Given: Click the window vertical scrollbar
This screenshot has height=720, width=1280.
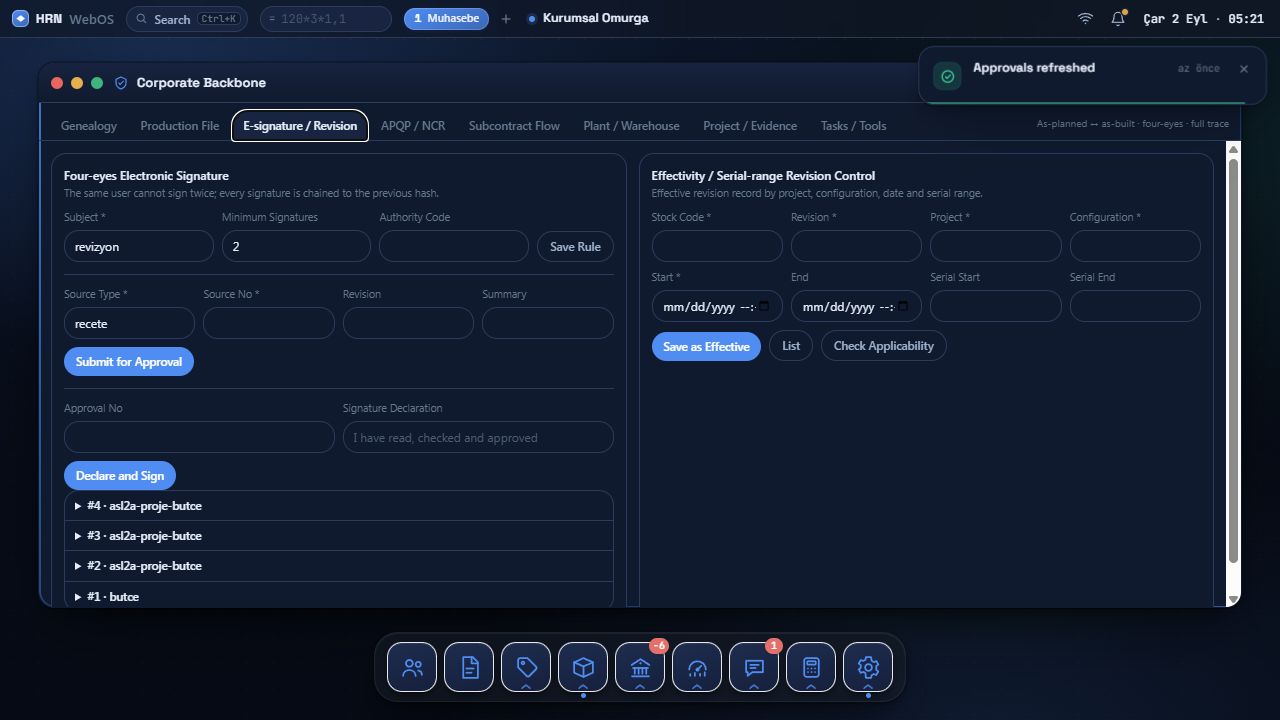Looking at the screenshot, I should [1233, 360].
